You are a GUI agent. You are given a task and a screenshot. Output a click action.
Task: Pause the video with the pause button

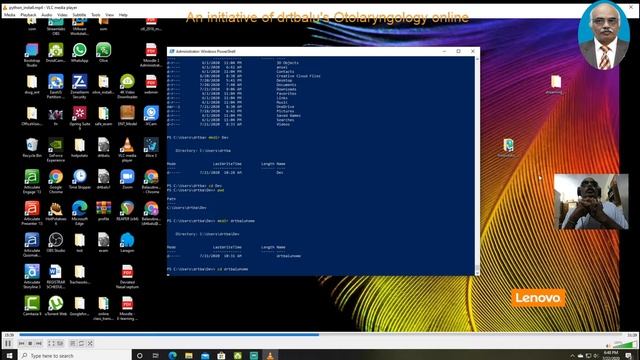pos(8,343)
